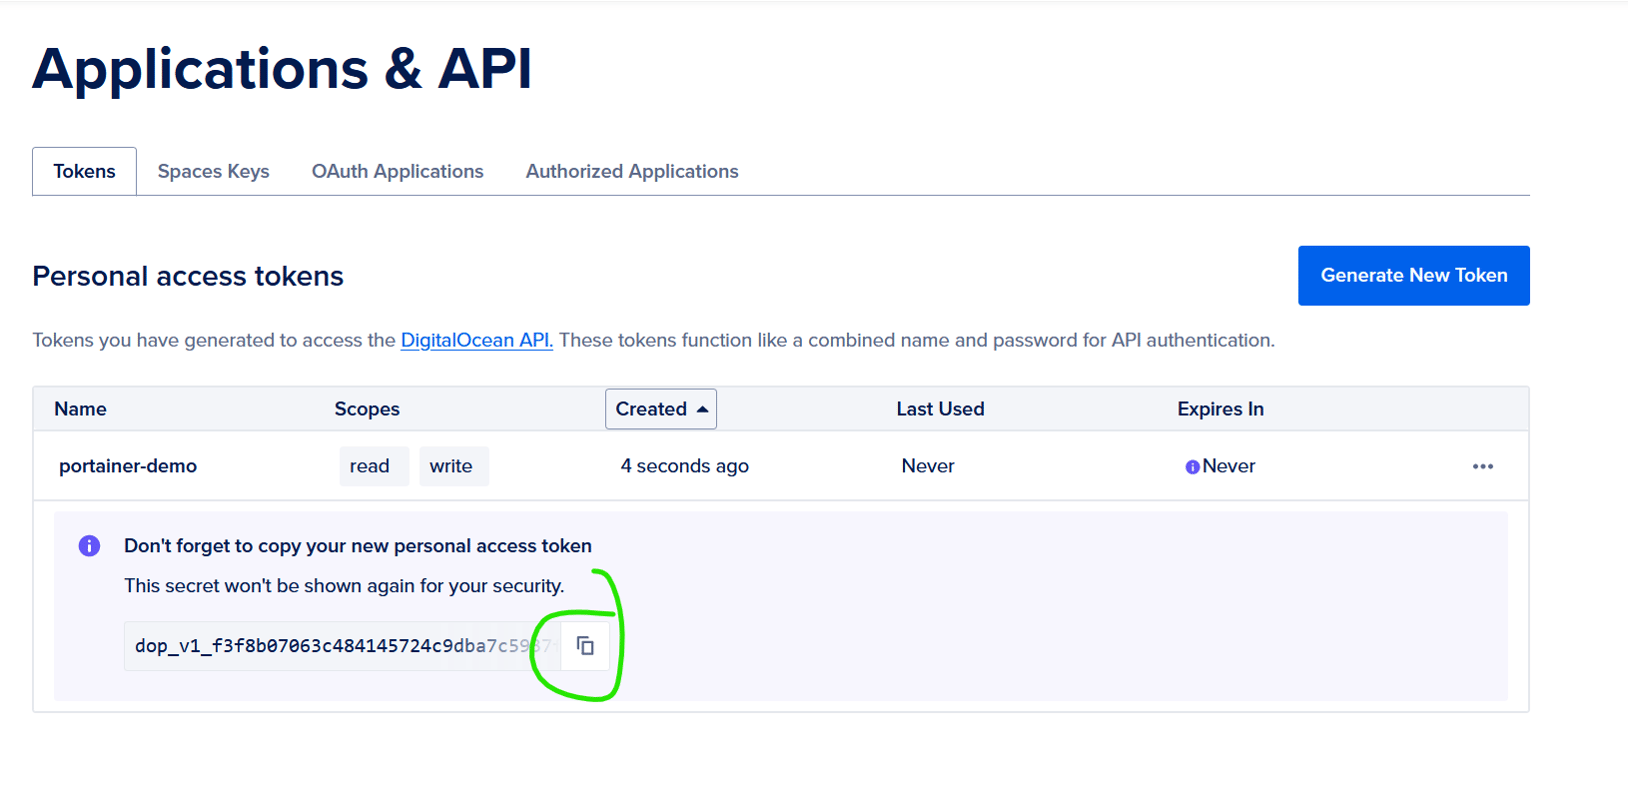Sort by the Name column header

[x=80, y=409]
